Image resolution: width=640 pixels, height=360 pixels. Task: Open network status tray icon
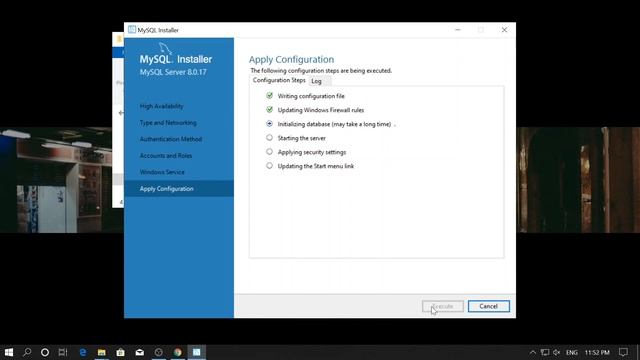[545, 352]
